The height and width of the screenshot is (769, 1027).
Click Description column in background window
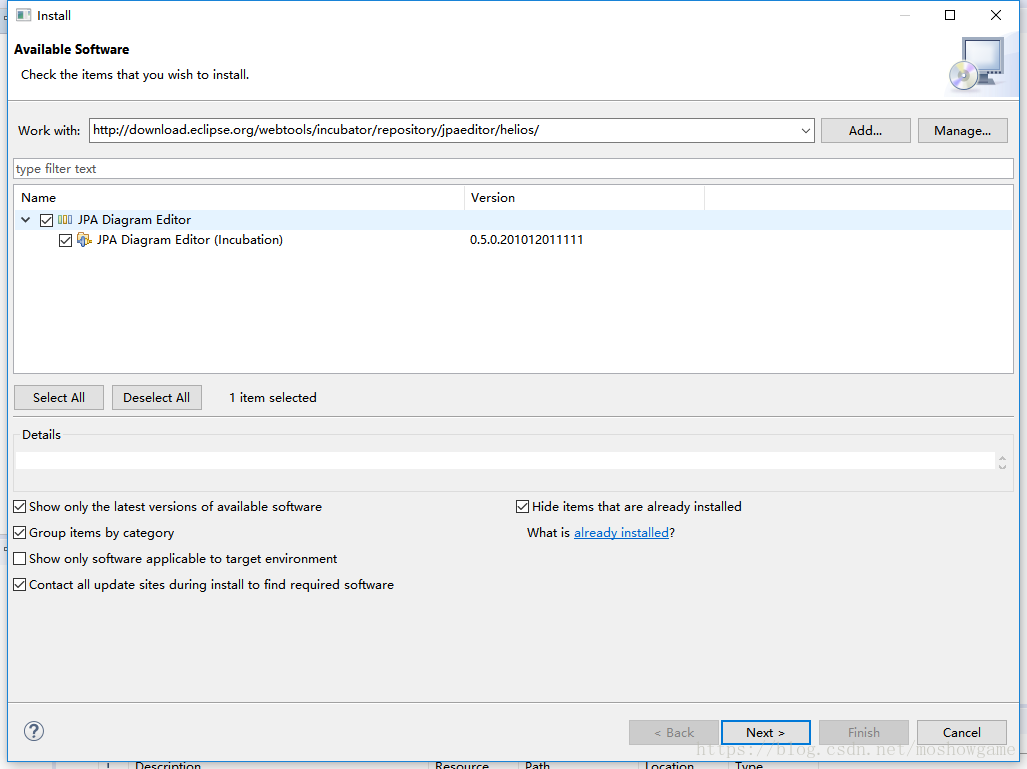[168, 765]
